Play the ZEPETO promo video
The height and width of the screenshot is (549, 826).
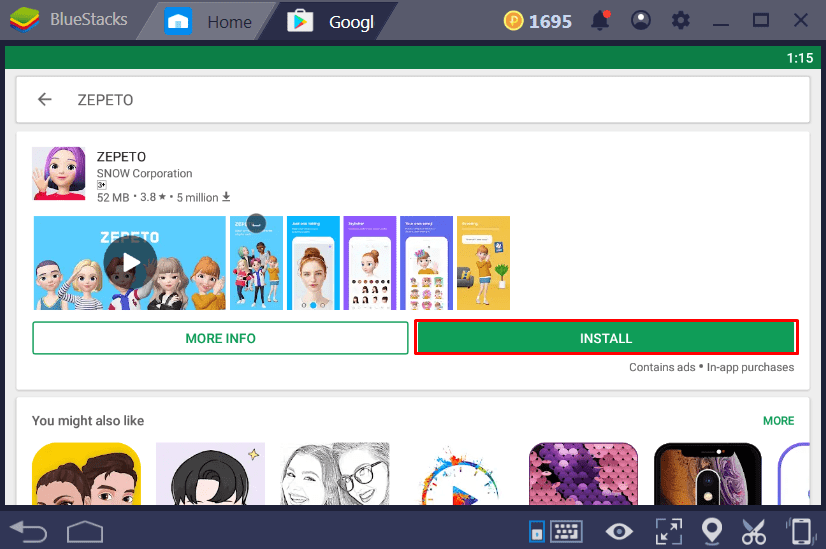[129, 262]
